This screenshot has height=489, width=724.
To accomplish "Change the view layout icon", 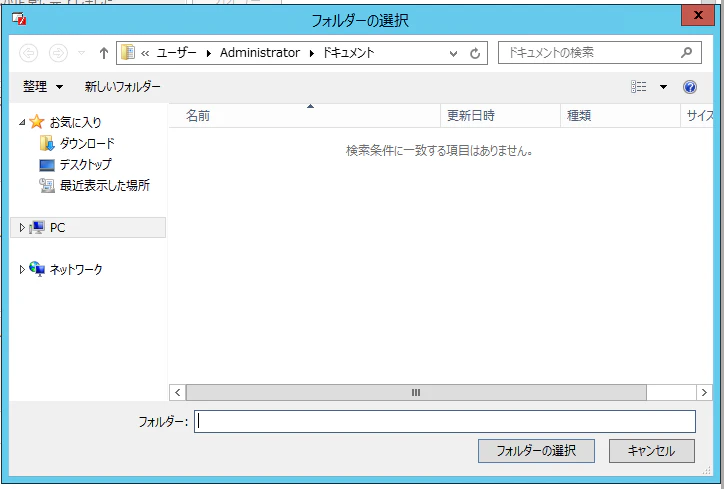I will (639, 86).
